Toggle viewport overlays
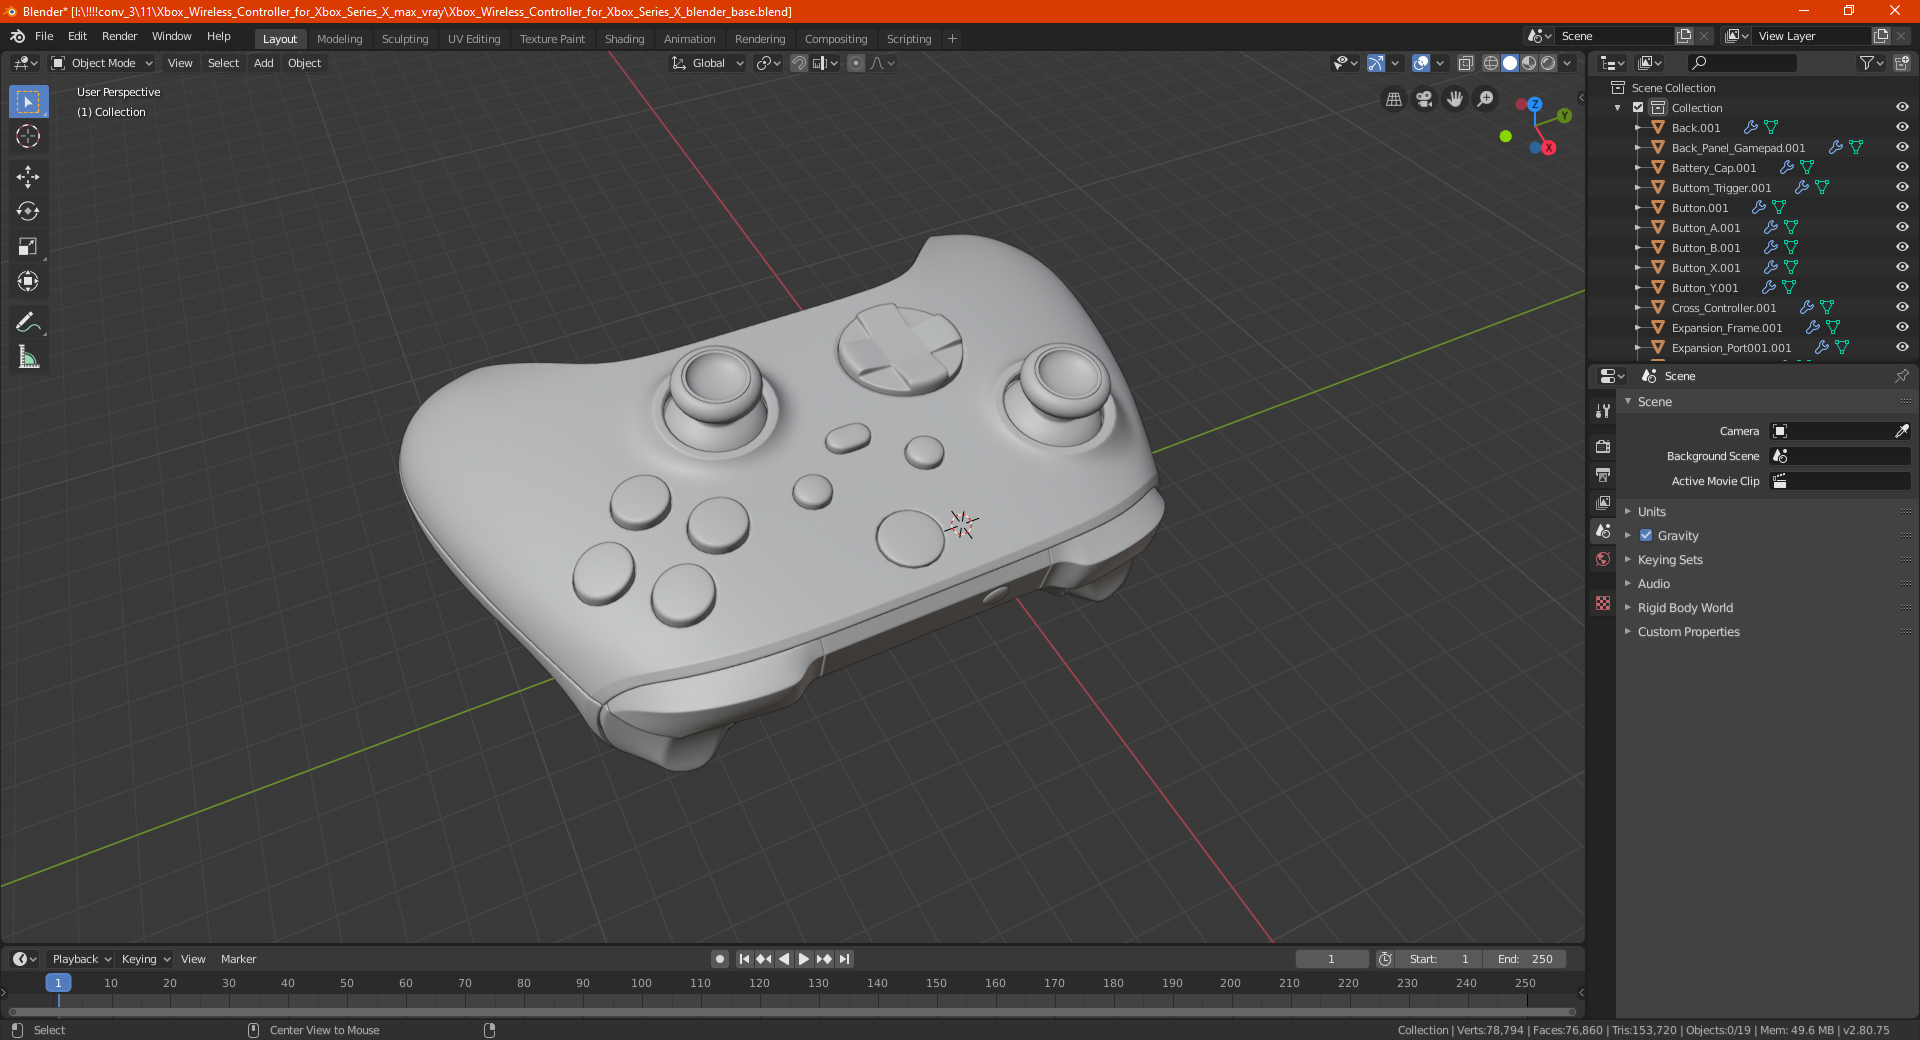 (x=1420, y=63)
